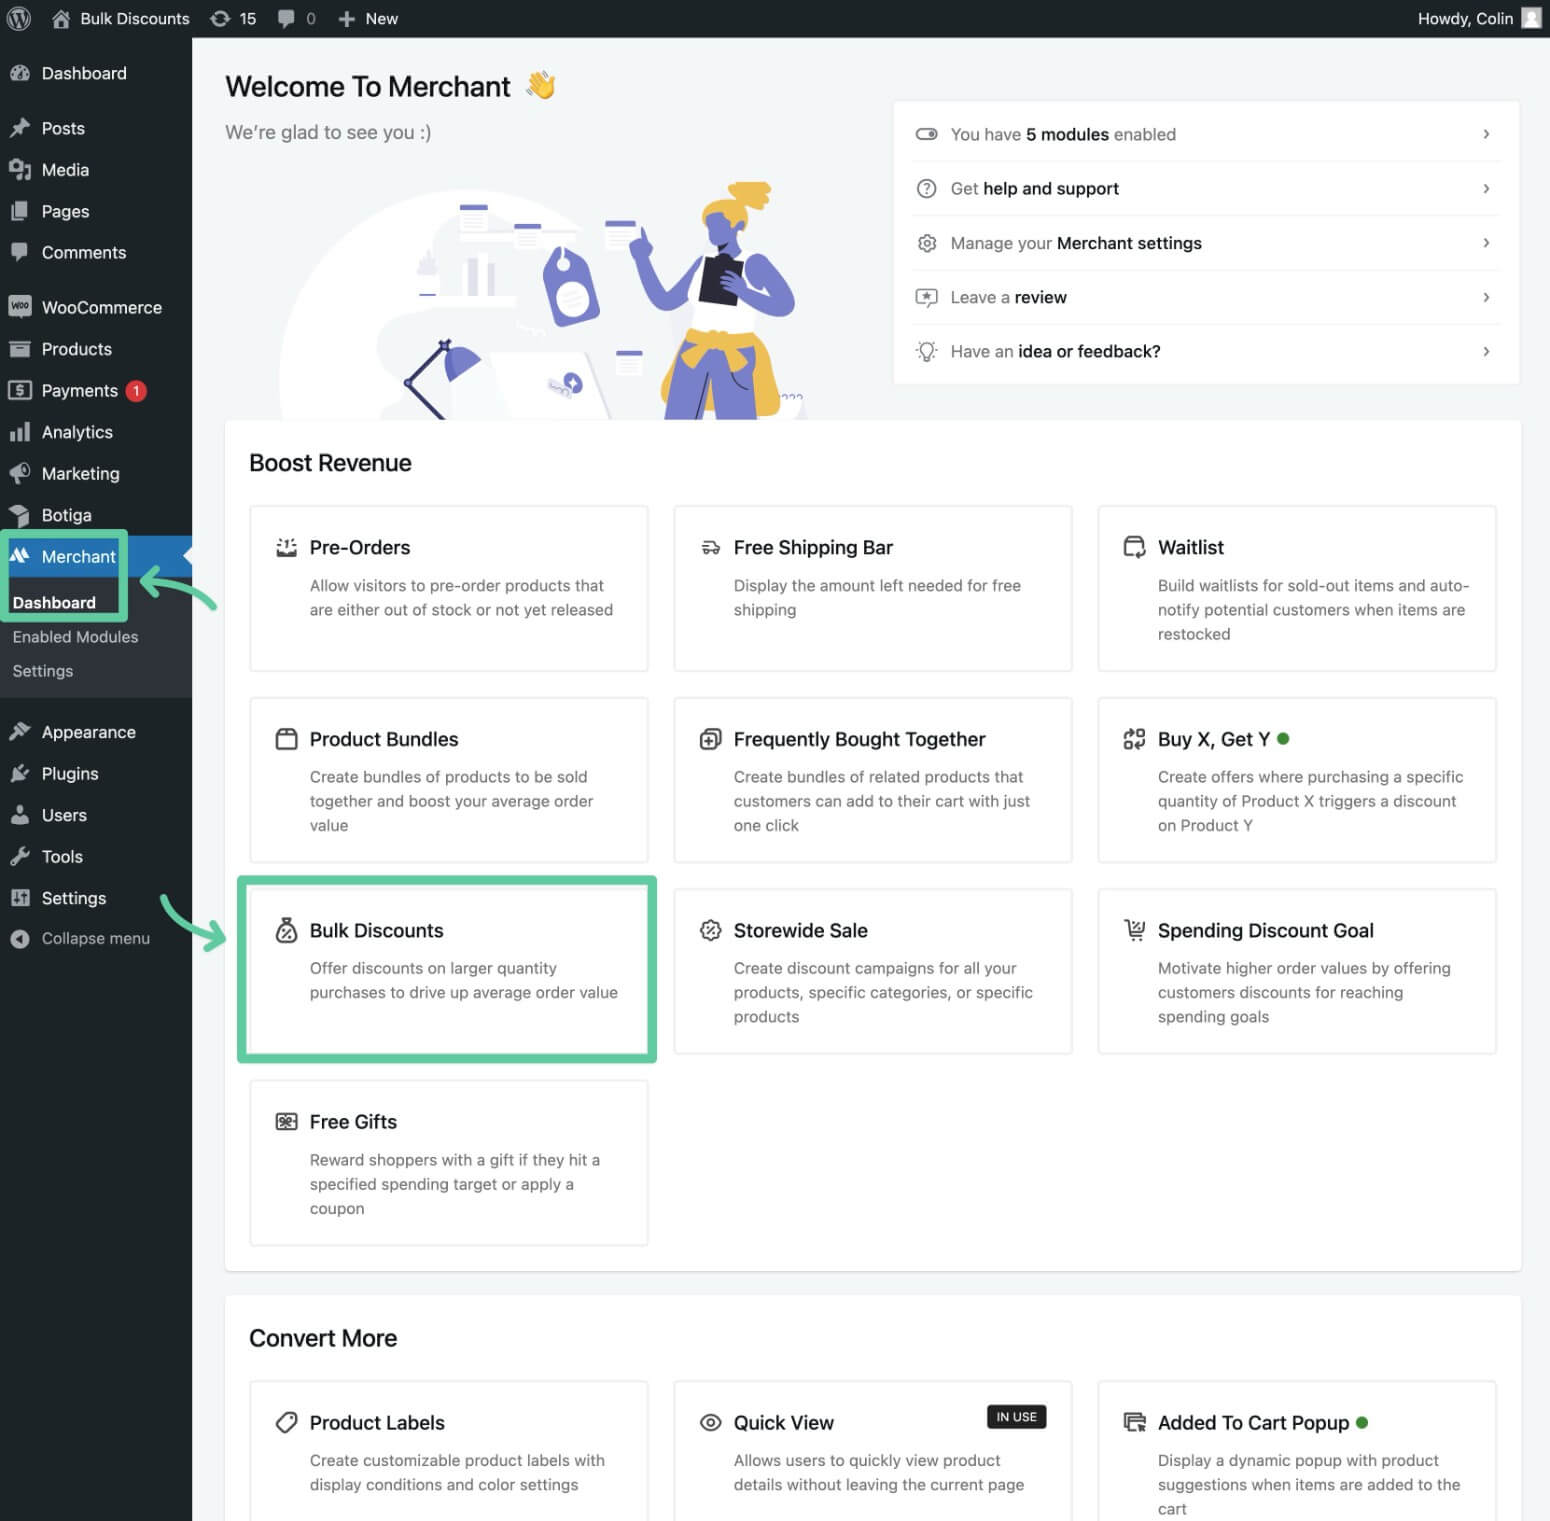Click the New content button
Screen dimensions: 1550x1521
click(x=368, y=18)
